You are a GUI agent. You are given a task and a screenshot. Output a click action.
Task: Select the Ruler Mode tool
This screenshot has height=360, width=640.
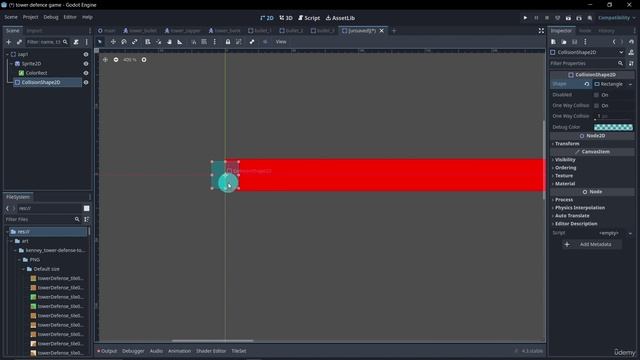pyautogui.click(x=180, y=42)
